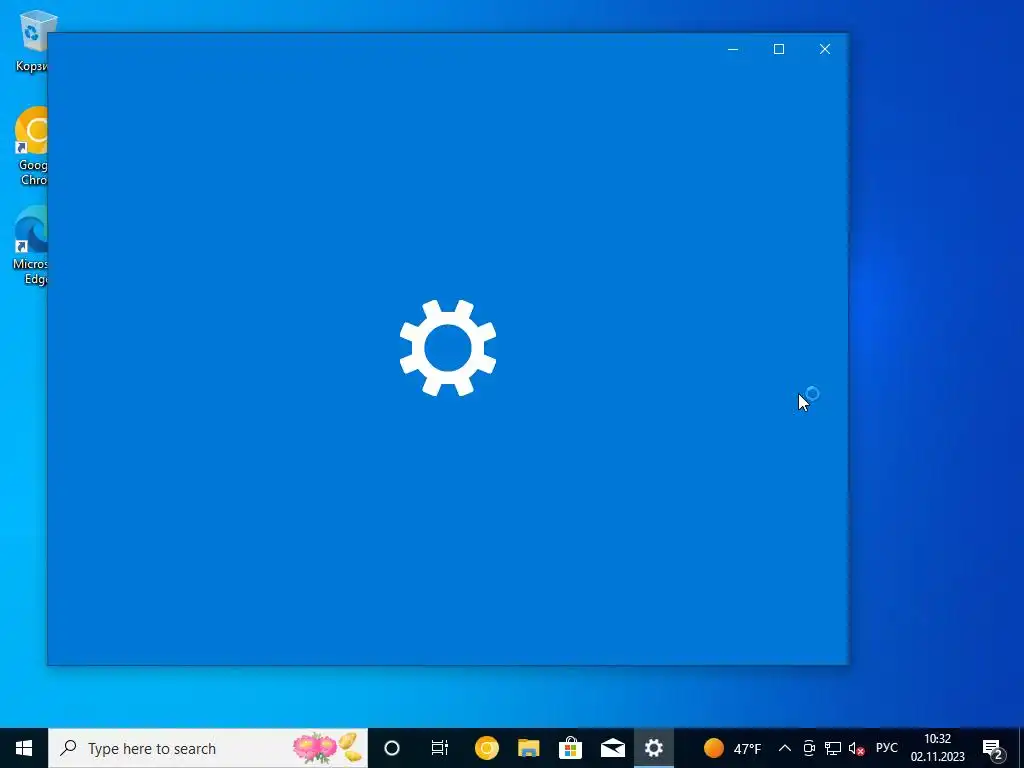Click the Type here to search box
This screenshot has width=1024, height=768.
pyautogui.click(x=208, y=748)
